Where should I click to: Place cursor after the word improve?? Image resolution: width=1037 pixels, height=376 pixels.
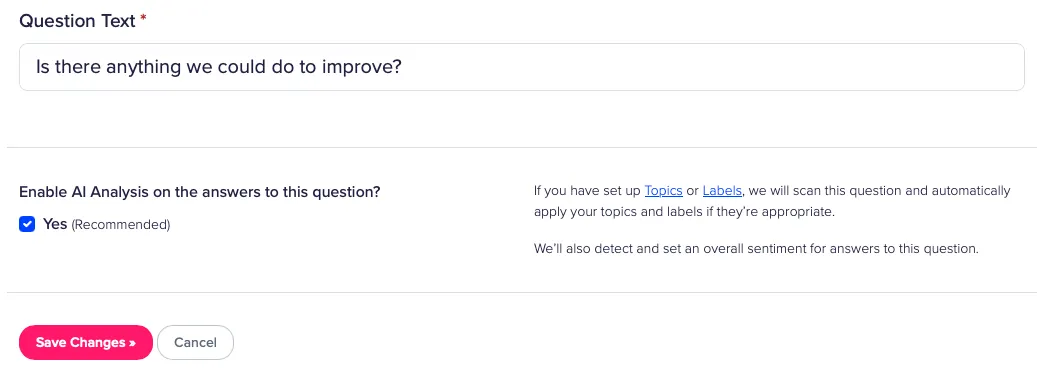pyautogui.click(x=403, y=67)
